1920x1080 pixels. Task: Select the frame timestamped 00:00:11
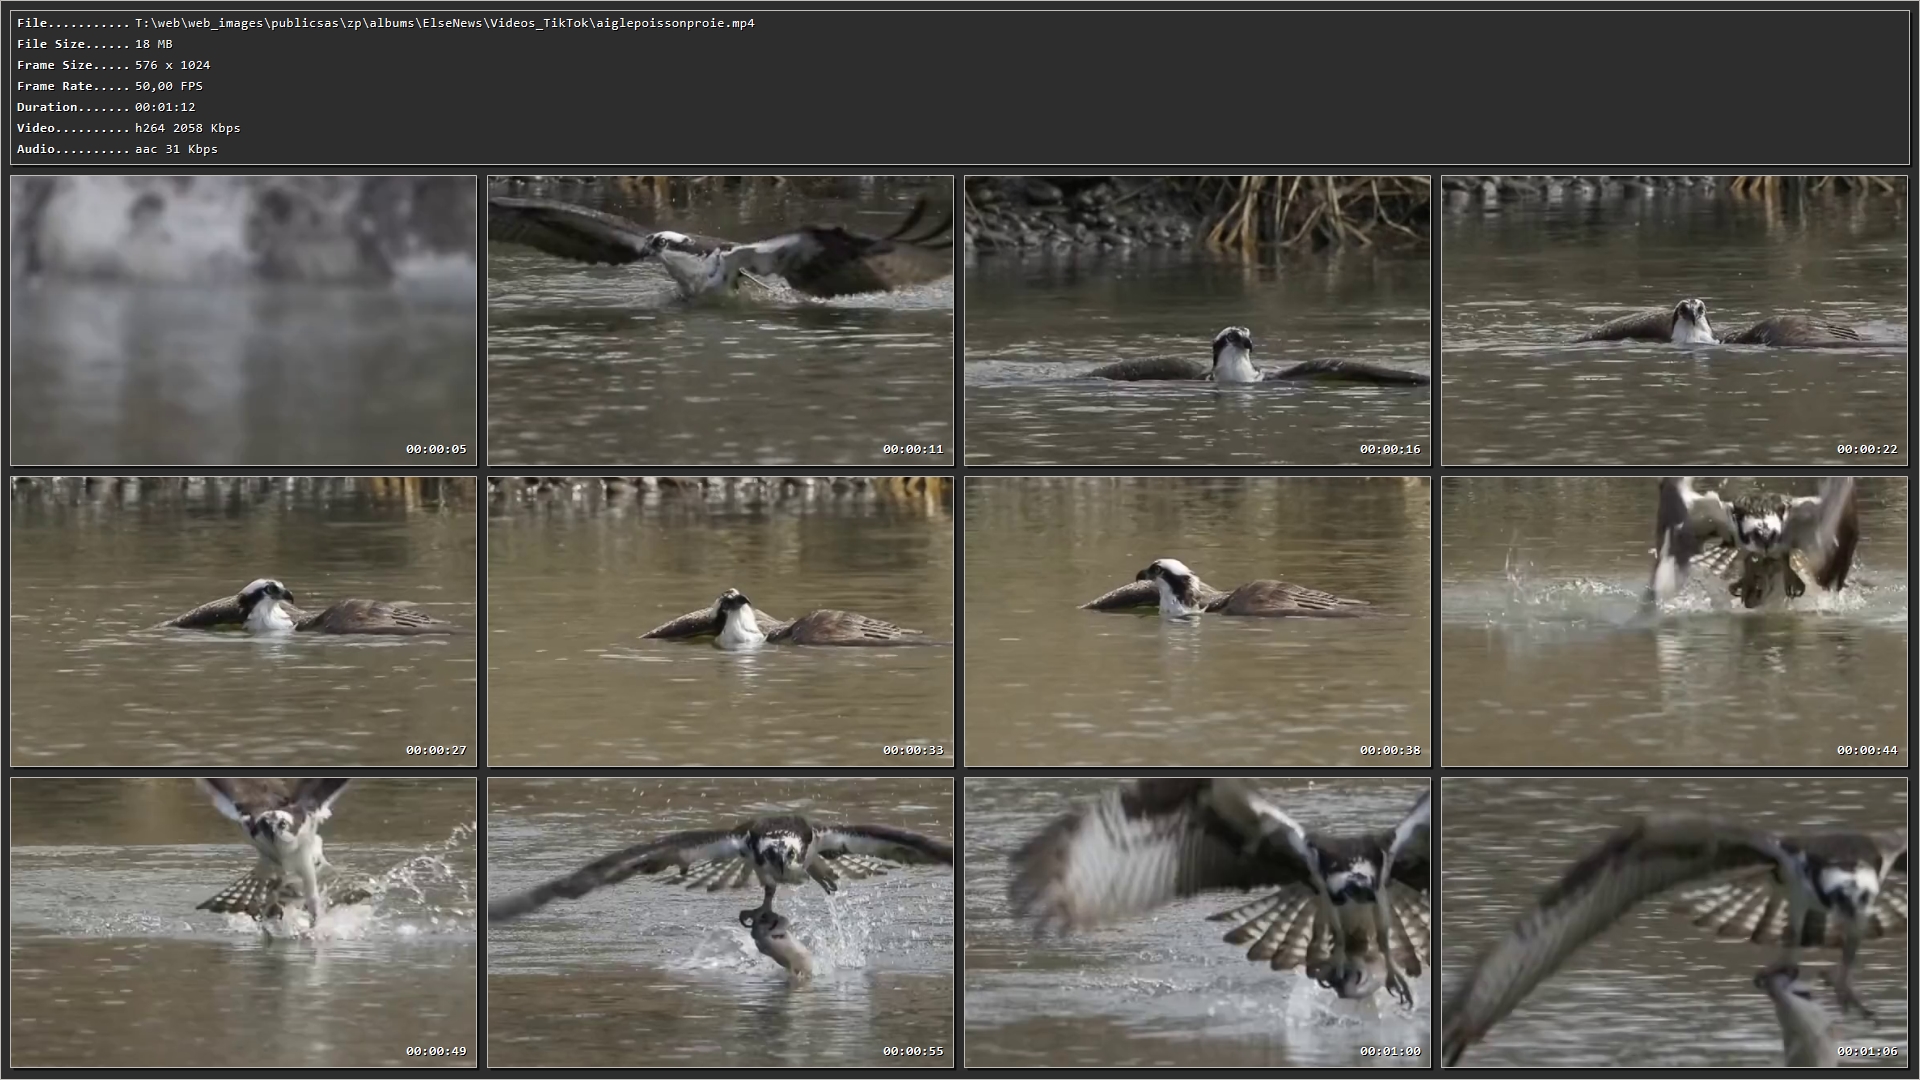pos(720,320)
